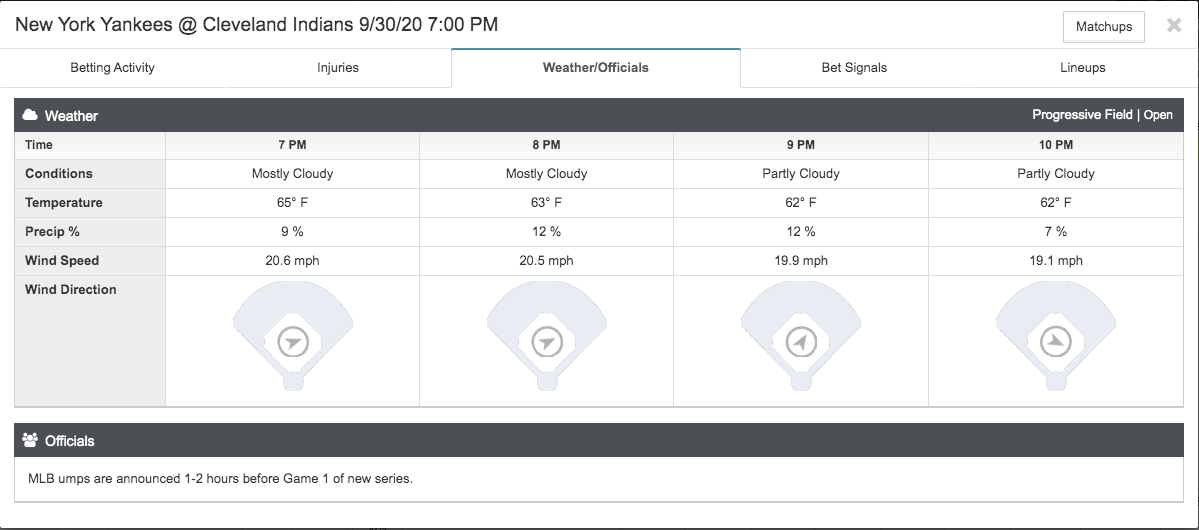Open the Bet Signals tab
This screenshot has width=1199, height=530.
click(854, 67)
